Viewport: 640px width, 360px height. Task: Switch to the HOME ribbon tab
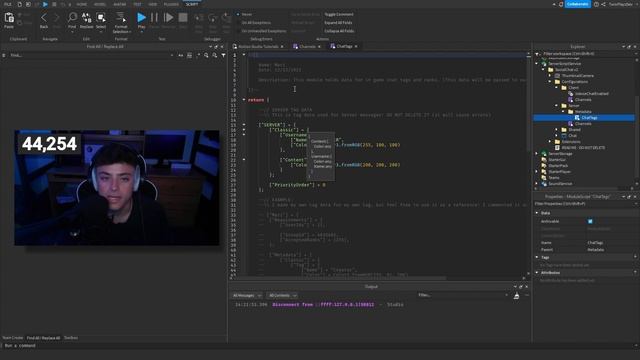pyautogui.click(x=82, y=4)
